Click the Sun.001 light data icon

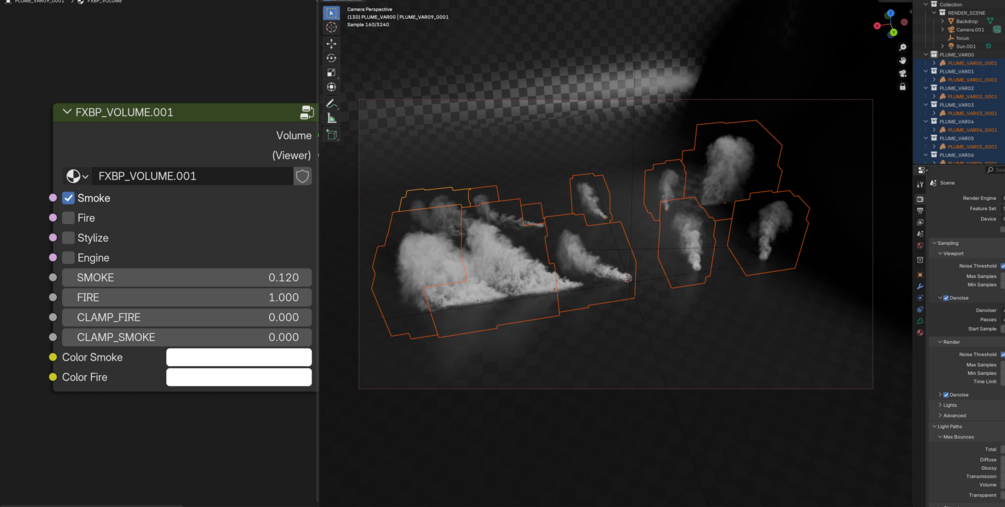click(x=988, y=46)
